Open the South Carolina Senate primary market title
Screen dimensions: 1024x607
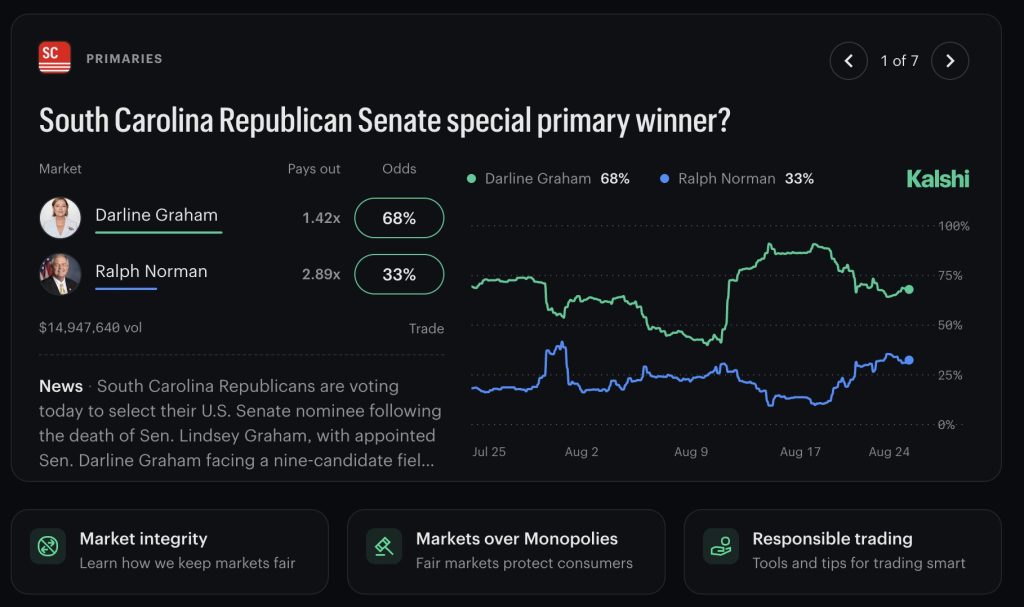coord(385,121)
